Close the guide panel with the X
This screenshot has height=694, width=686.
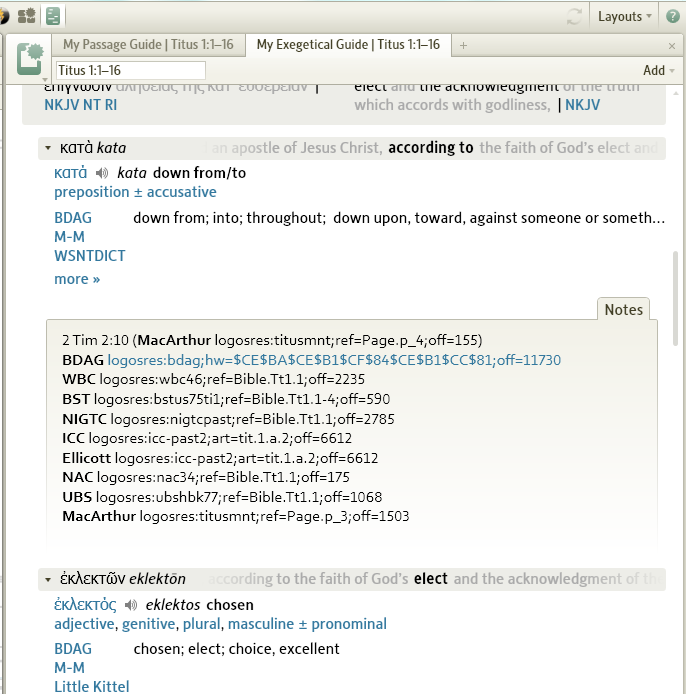672,46
